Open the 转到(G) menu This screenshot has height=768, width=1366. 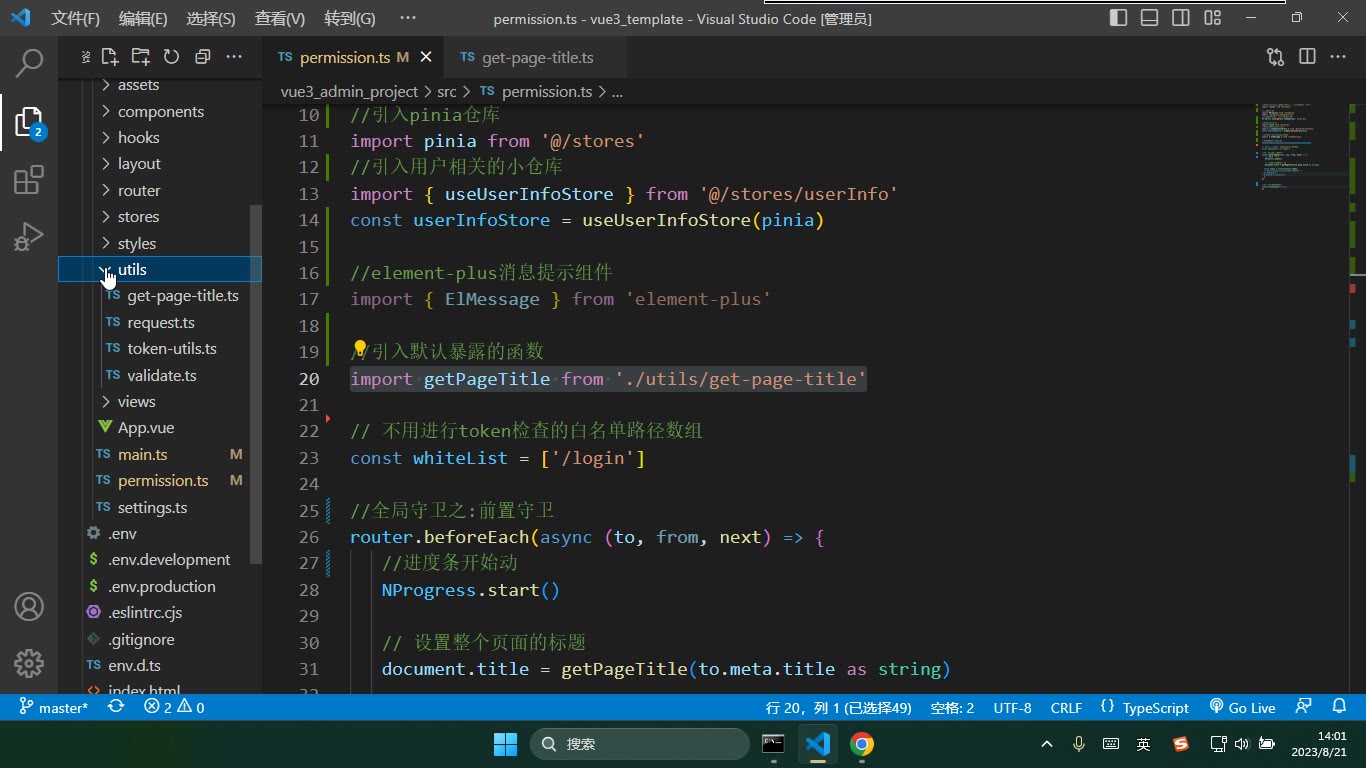point(350,18)
